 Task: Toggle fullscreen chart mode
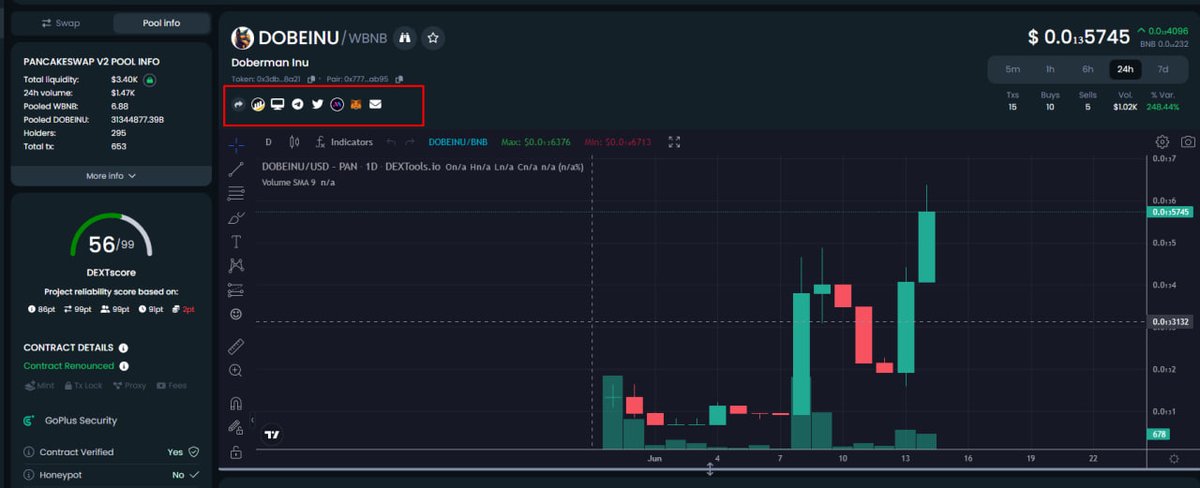pos(674,142)
